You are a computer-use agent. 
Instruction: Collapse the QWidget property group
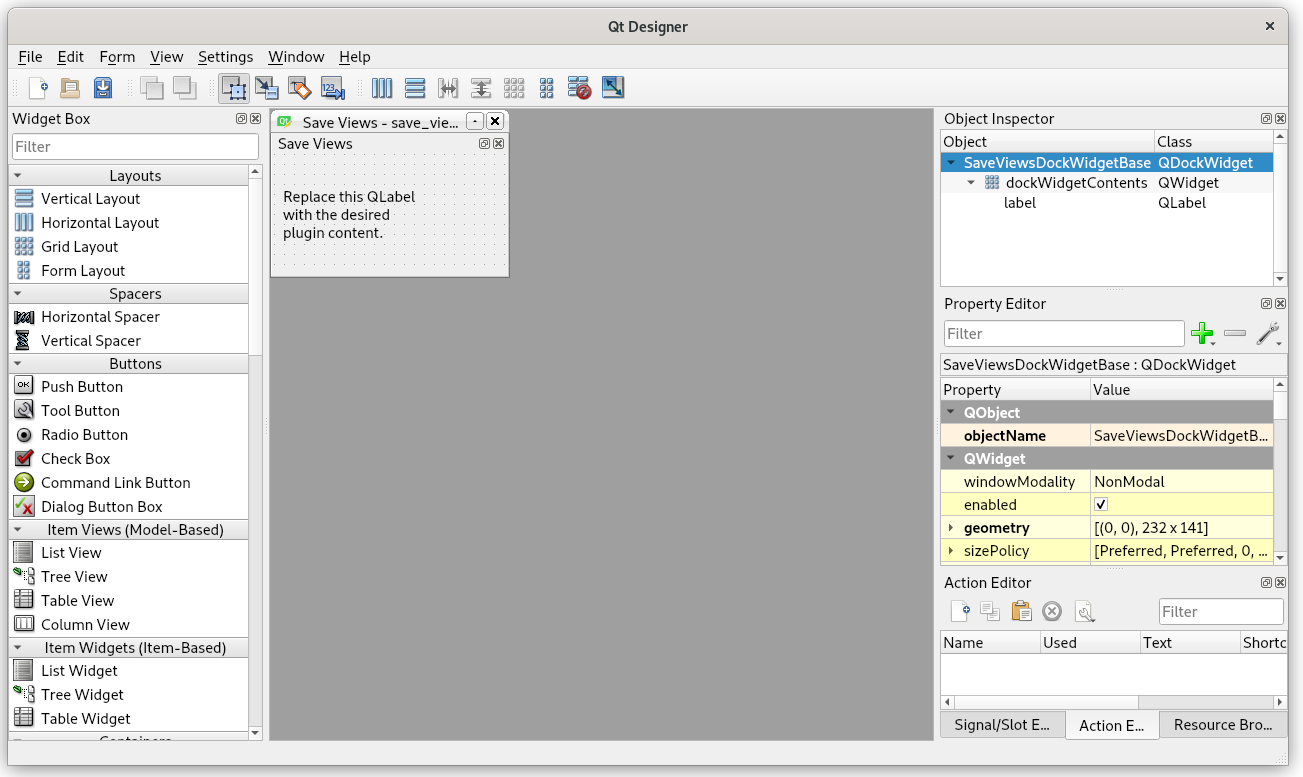[950, 458]
